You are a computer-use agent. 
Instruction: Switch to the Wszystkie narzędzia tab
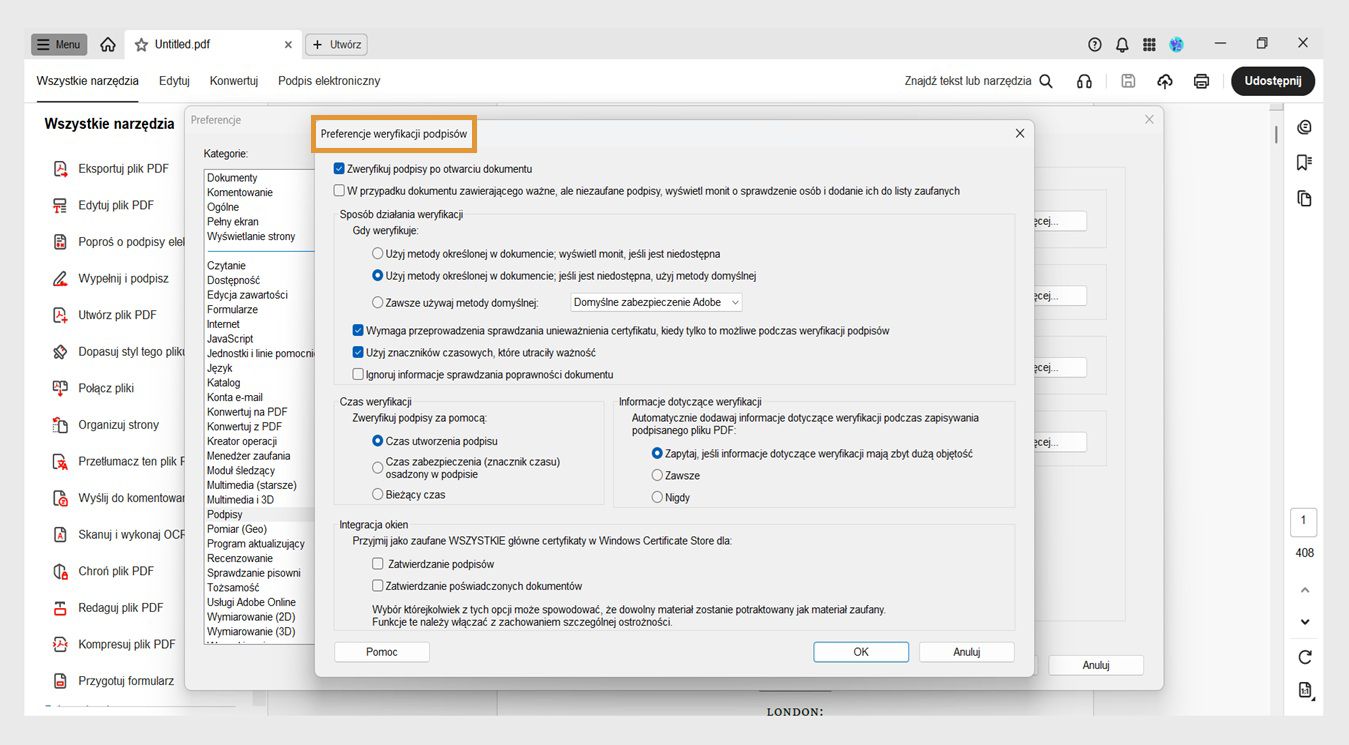tap(88, 81)
